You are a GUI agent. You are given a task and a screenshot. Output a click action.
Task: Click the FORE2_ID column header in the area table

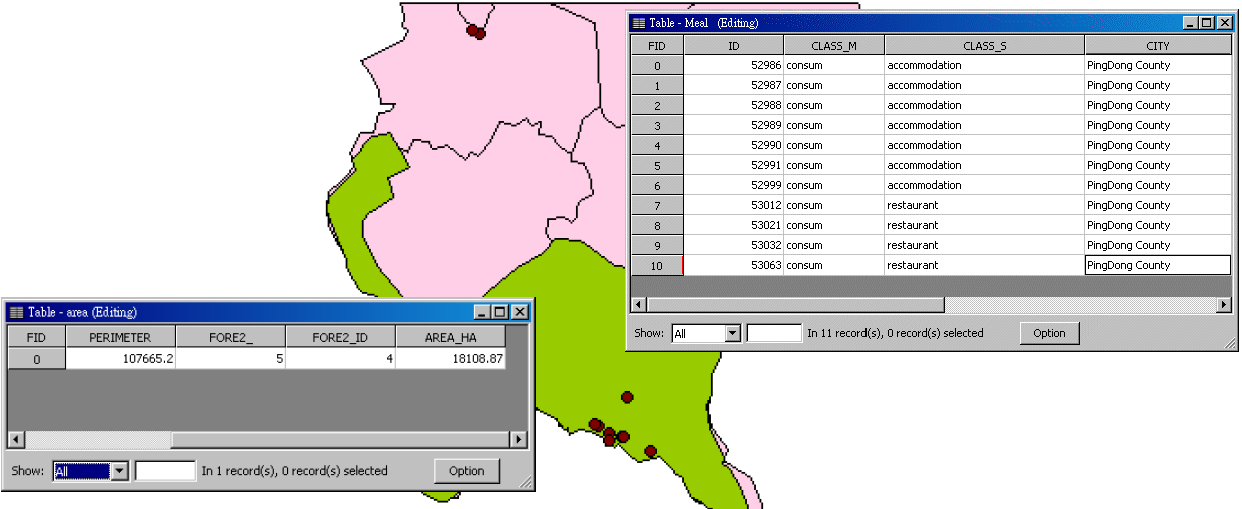pos(340,338)
